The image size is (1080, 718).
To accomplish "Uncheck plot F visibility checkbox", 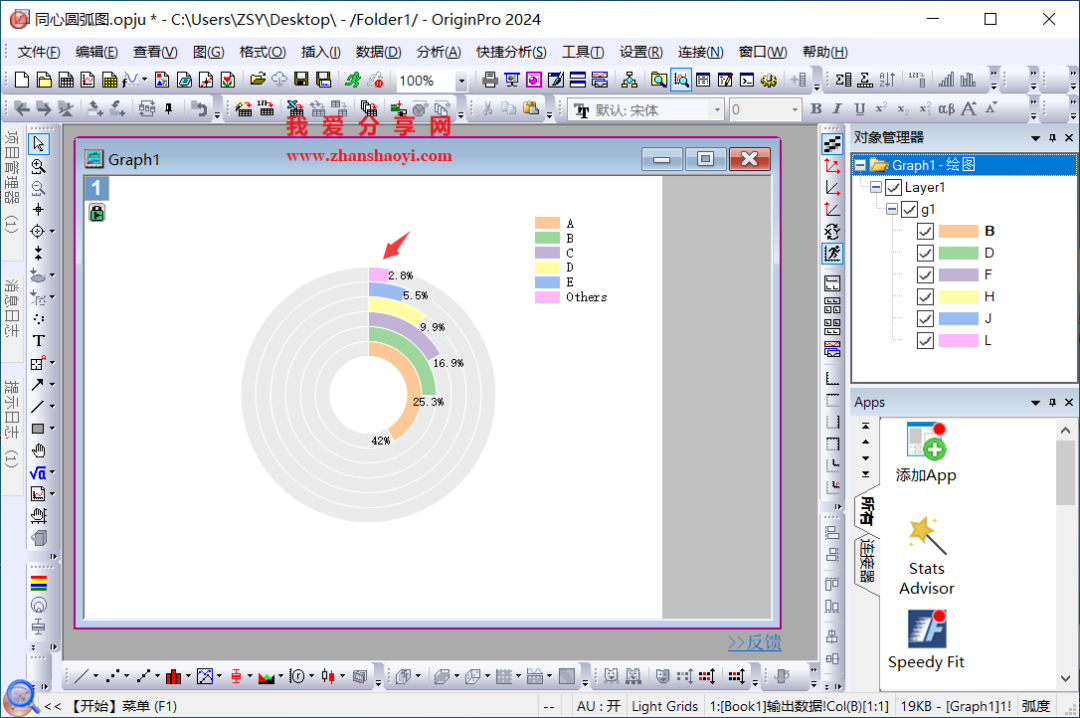I will tap(925, 275).
